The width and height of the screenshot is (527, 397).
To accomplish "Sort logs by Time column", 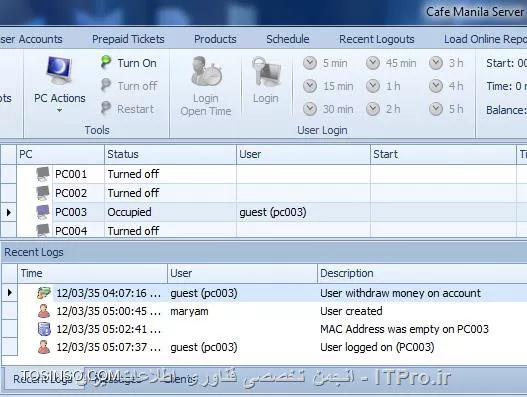I will [92, 273].
